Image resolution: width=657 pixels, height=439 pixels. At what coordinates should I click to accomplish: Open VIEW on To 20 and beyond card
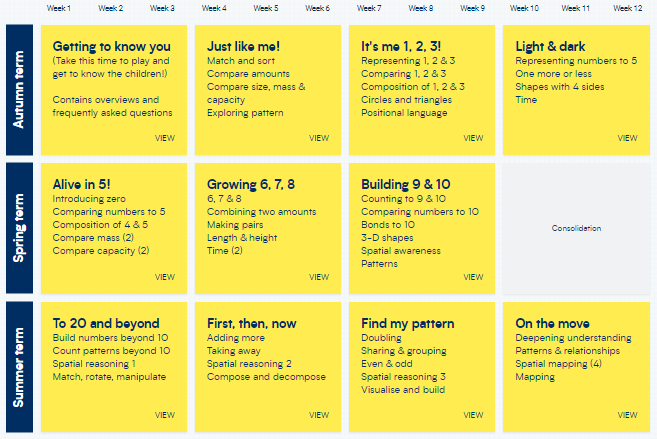[165, 415]
